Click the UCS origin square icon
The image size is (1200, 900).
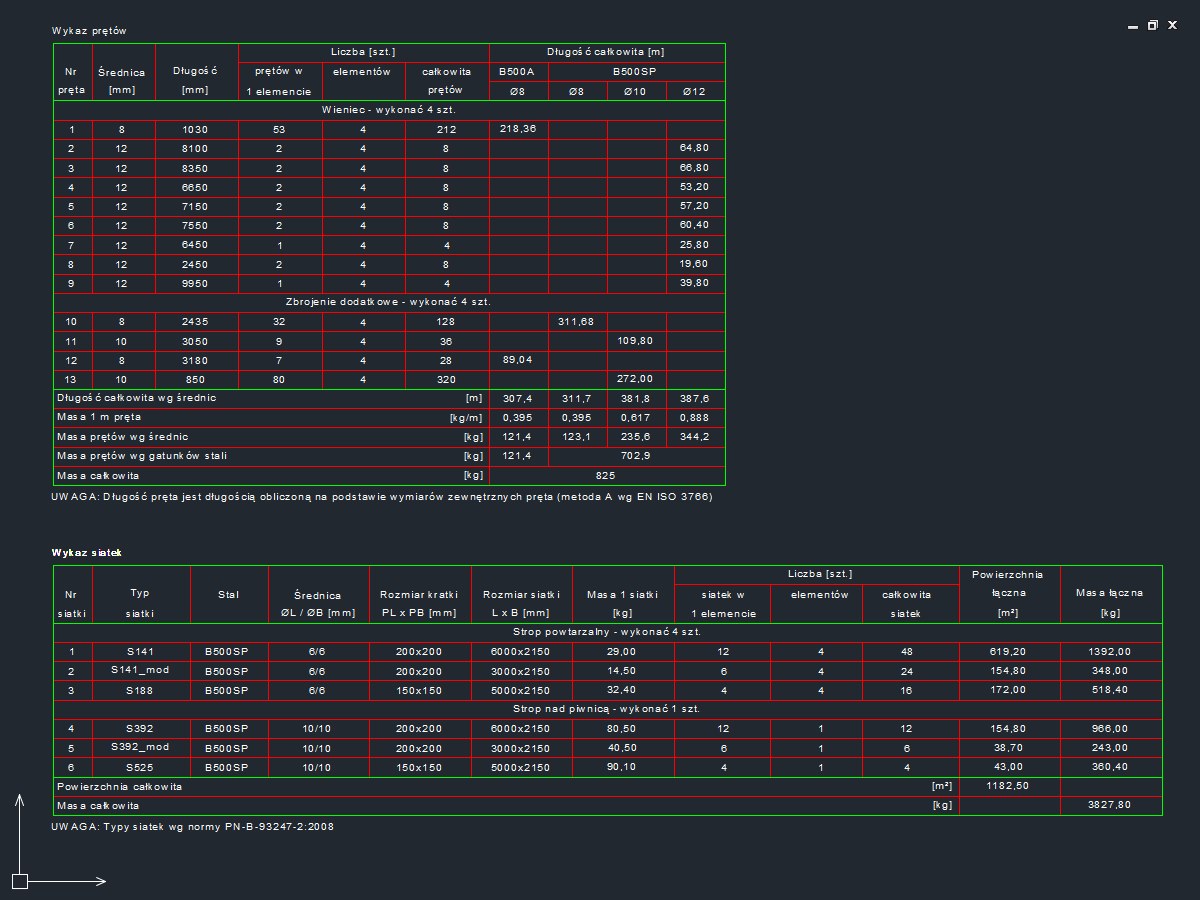20,881
